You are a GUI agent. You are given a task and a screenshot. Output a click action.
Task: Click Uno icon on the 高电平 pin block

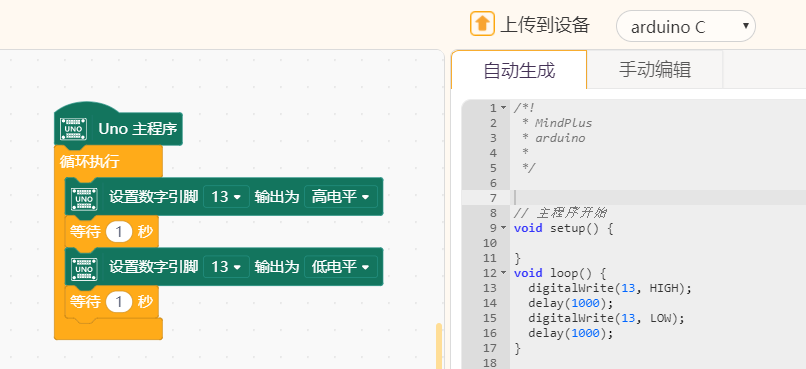pos(84,199)
